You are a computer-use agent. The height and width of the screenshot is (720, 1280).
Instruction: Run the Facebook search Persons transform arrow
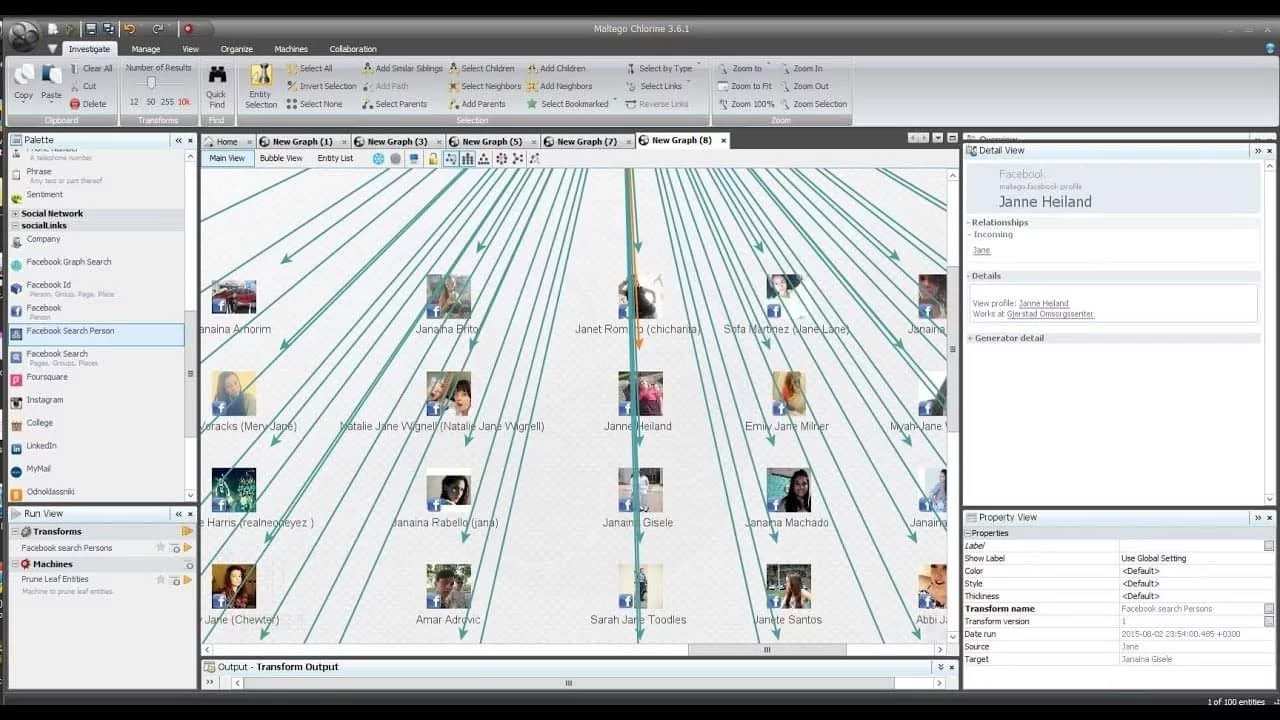click(187, 548)
